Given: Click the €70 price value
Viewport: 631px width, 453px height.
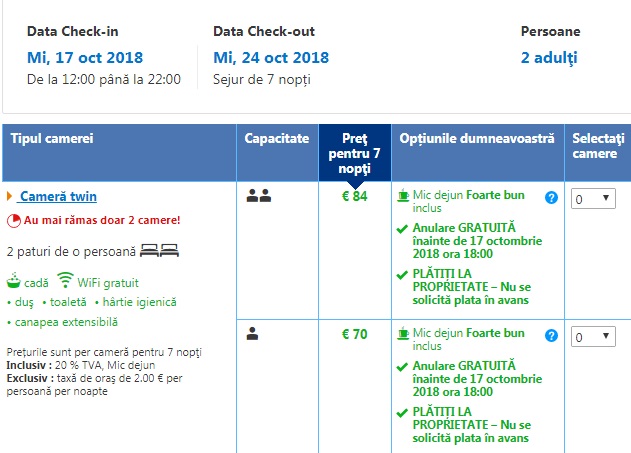Looking at the screenshot, I should 354,334.
